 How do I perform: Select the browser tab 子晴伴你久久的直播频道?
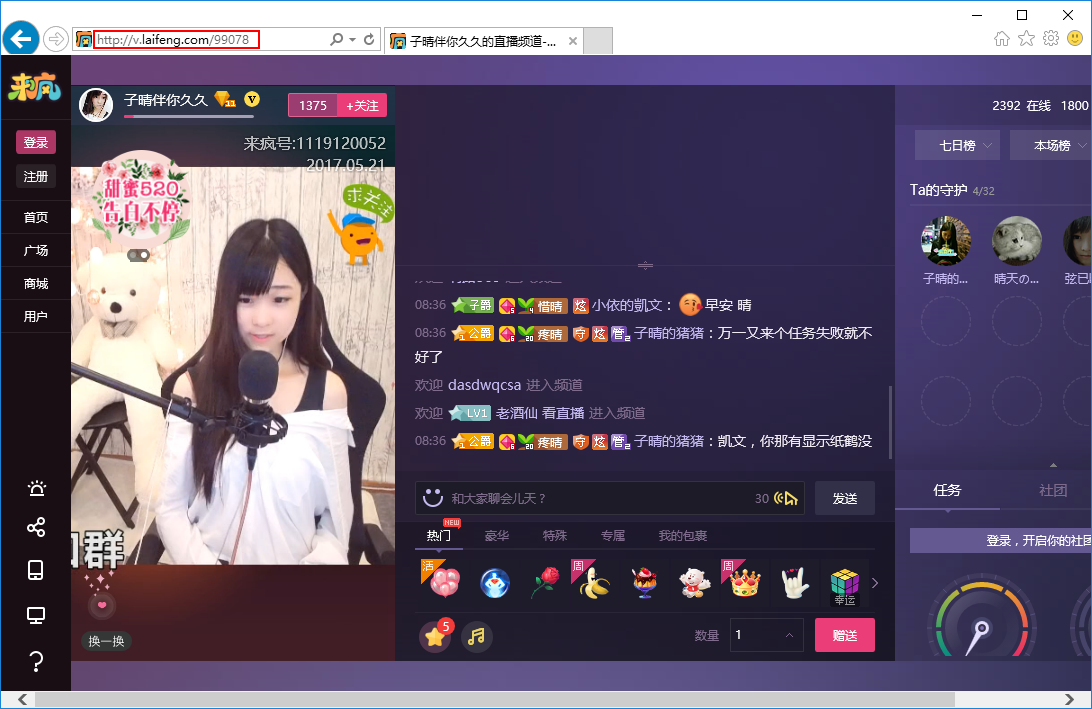[x=483, y=41]
